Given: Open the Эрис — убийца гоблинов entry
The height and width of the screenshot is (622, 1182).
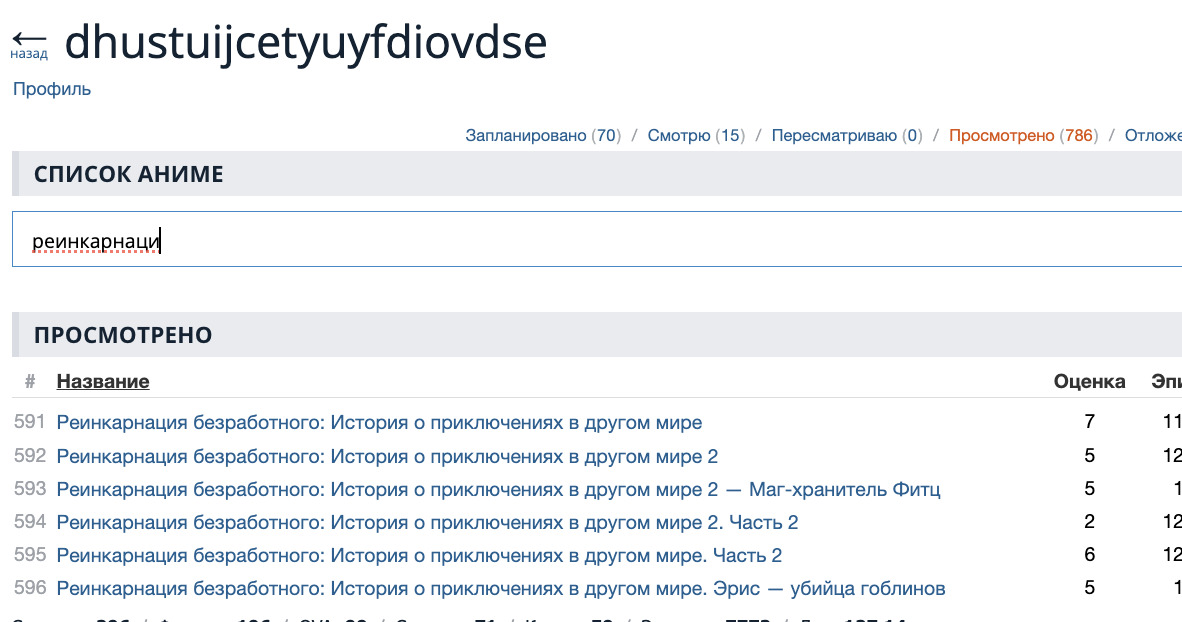Looking at the screenshot, I should tap(501, 588).
